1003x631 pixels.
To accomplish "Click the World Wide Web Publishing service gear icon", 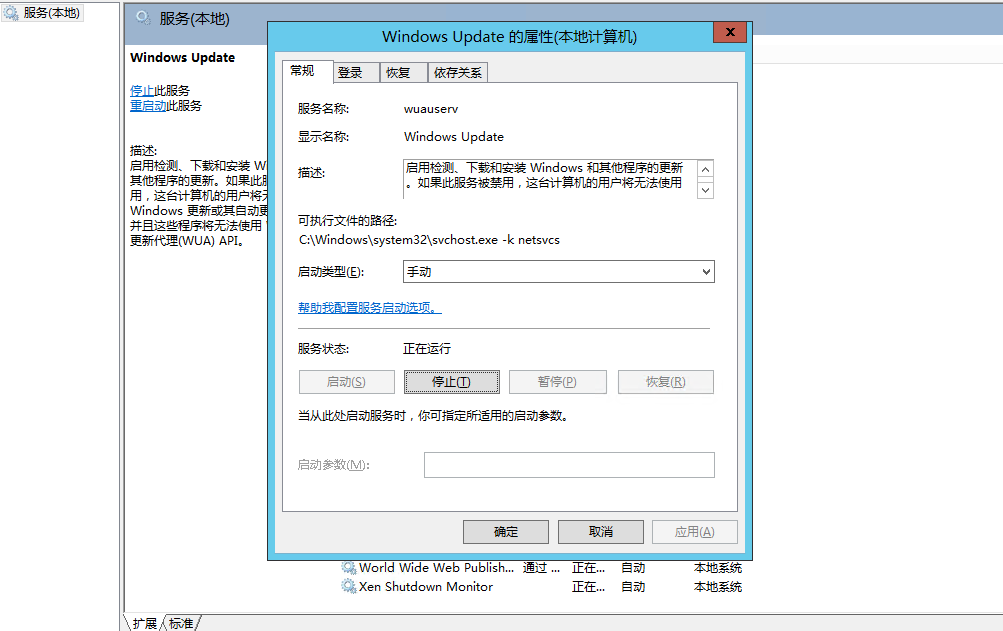I will coord(349,568).
